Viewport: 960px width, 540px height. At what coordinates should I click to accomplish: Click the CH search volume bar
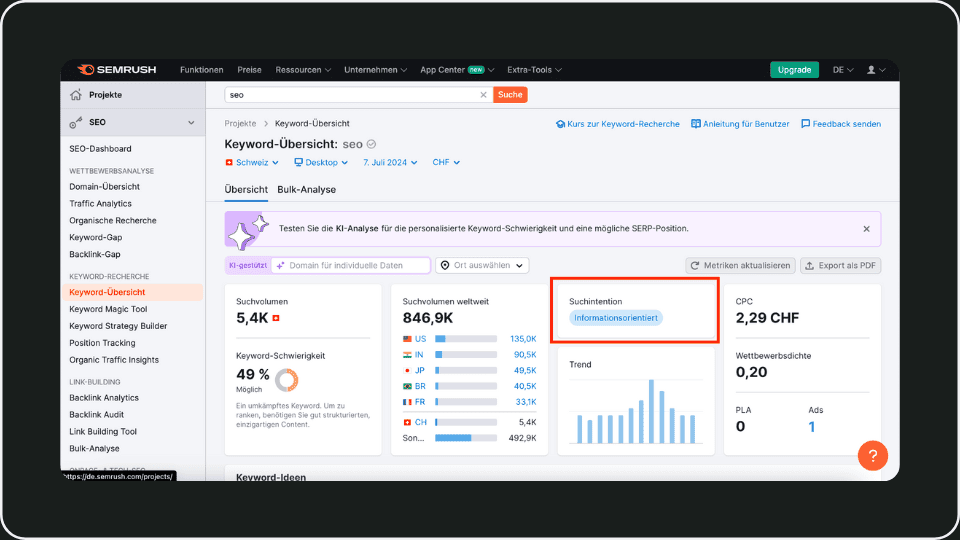pyautogui.click(x=466, y=422)
